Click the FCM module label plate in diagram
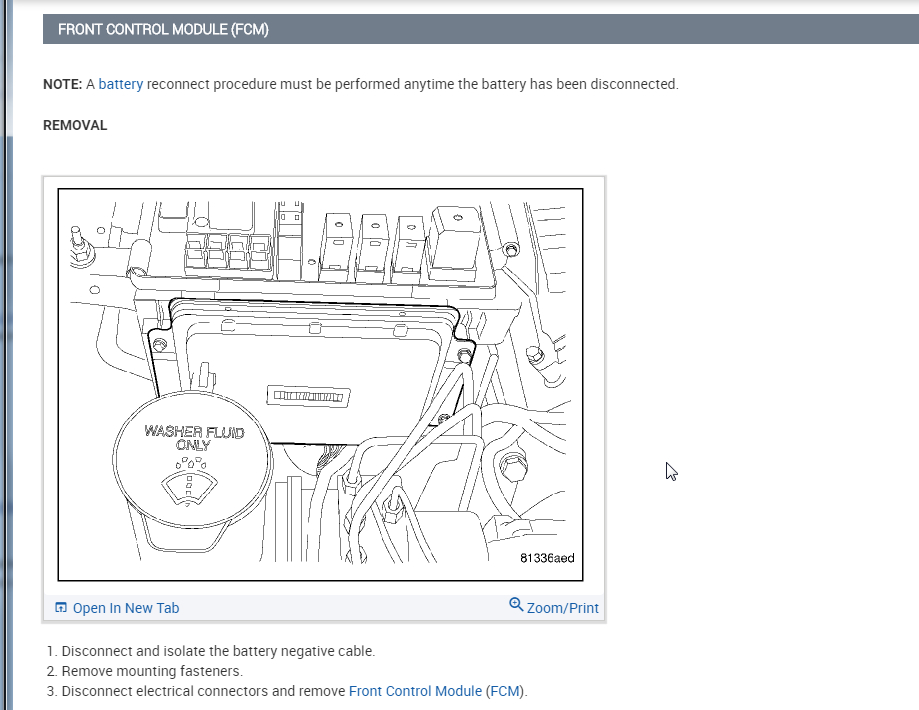The height and width of the screenshot is (710, 919). click(x=309, y=396)
